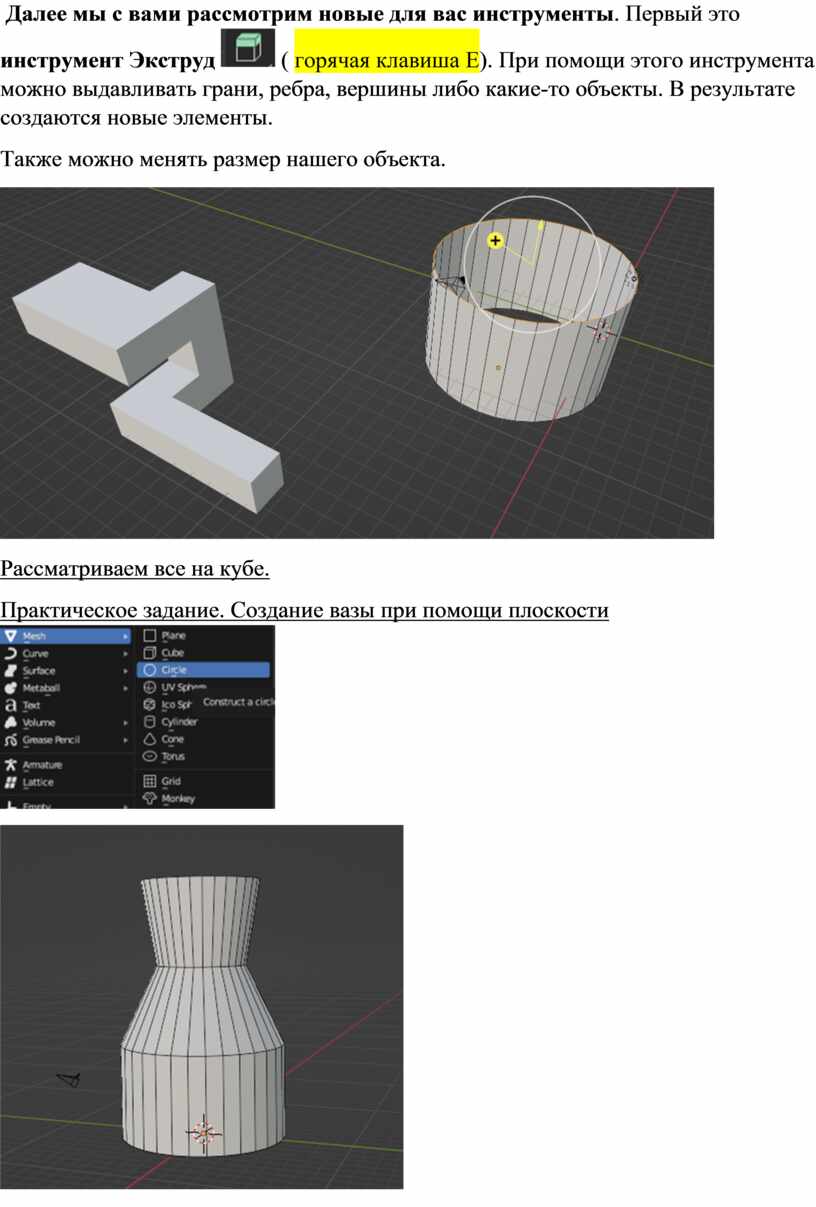Select the Plane mesh icon
The image size is (816, 1207).
149,635
